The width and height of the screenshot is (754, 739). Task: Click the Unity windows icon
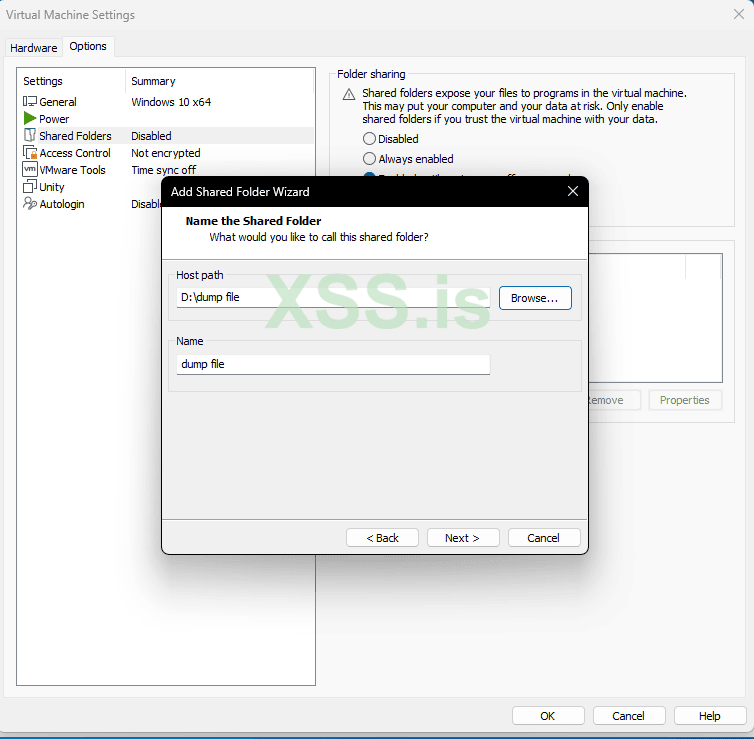coord(30,187)
